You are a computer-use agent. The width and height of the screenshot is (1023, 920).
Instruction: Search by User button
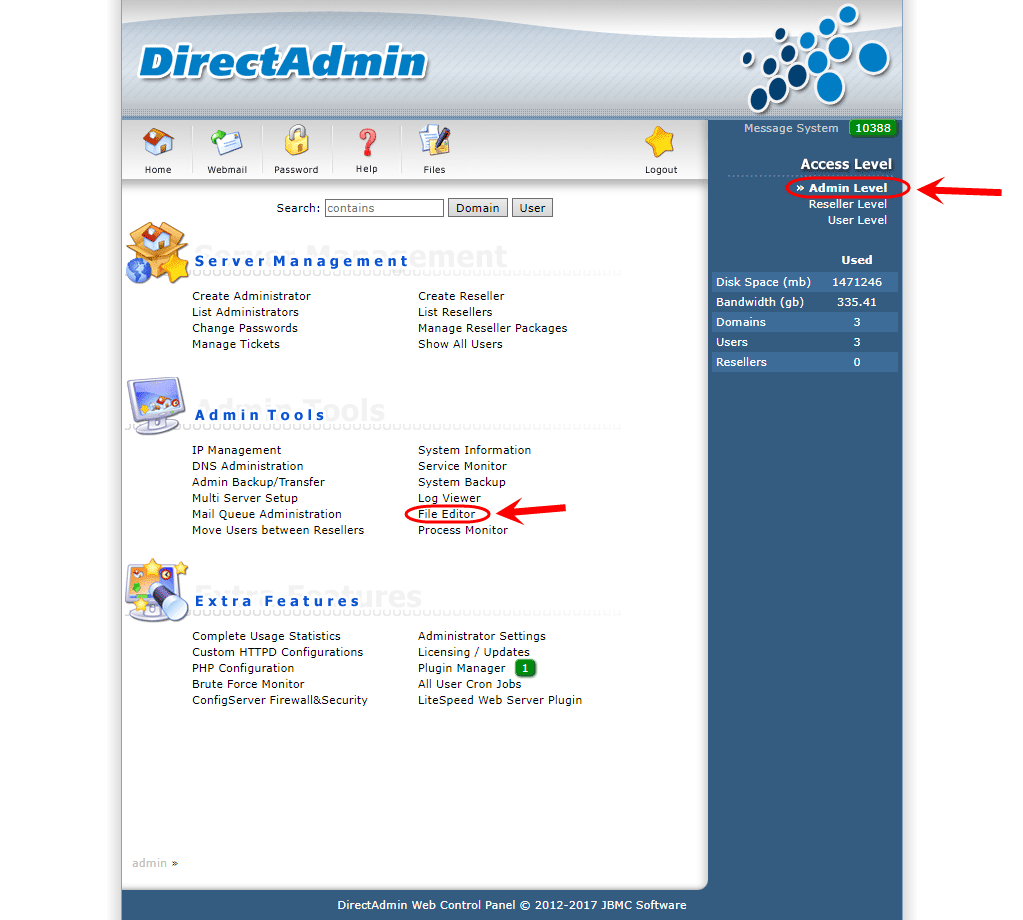(532, 208)
